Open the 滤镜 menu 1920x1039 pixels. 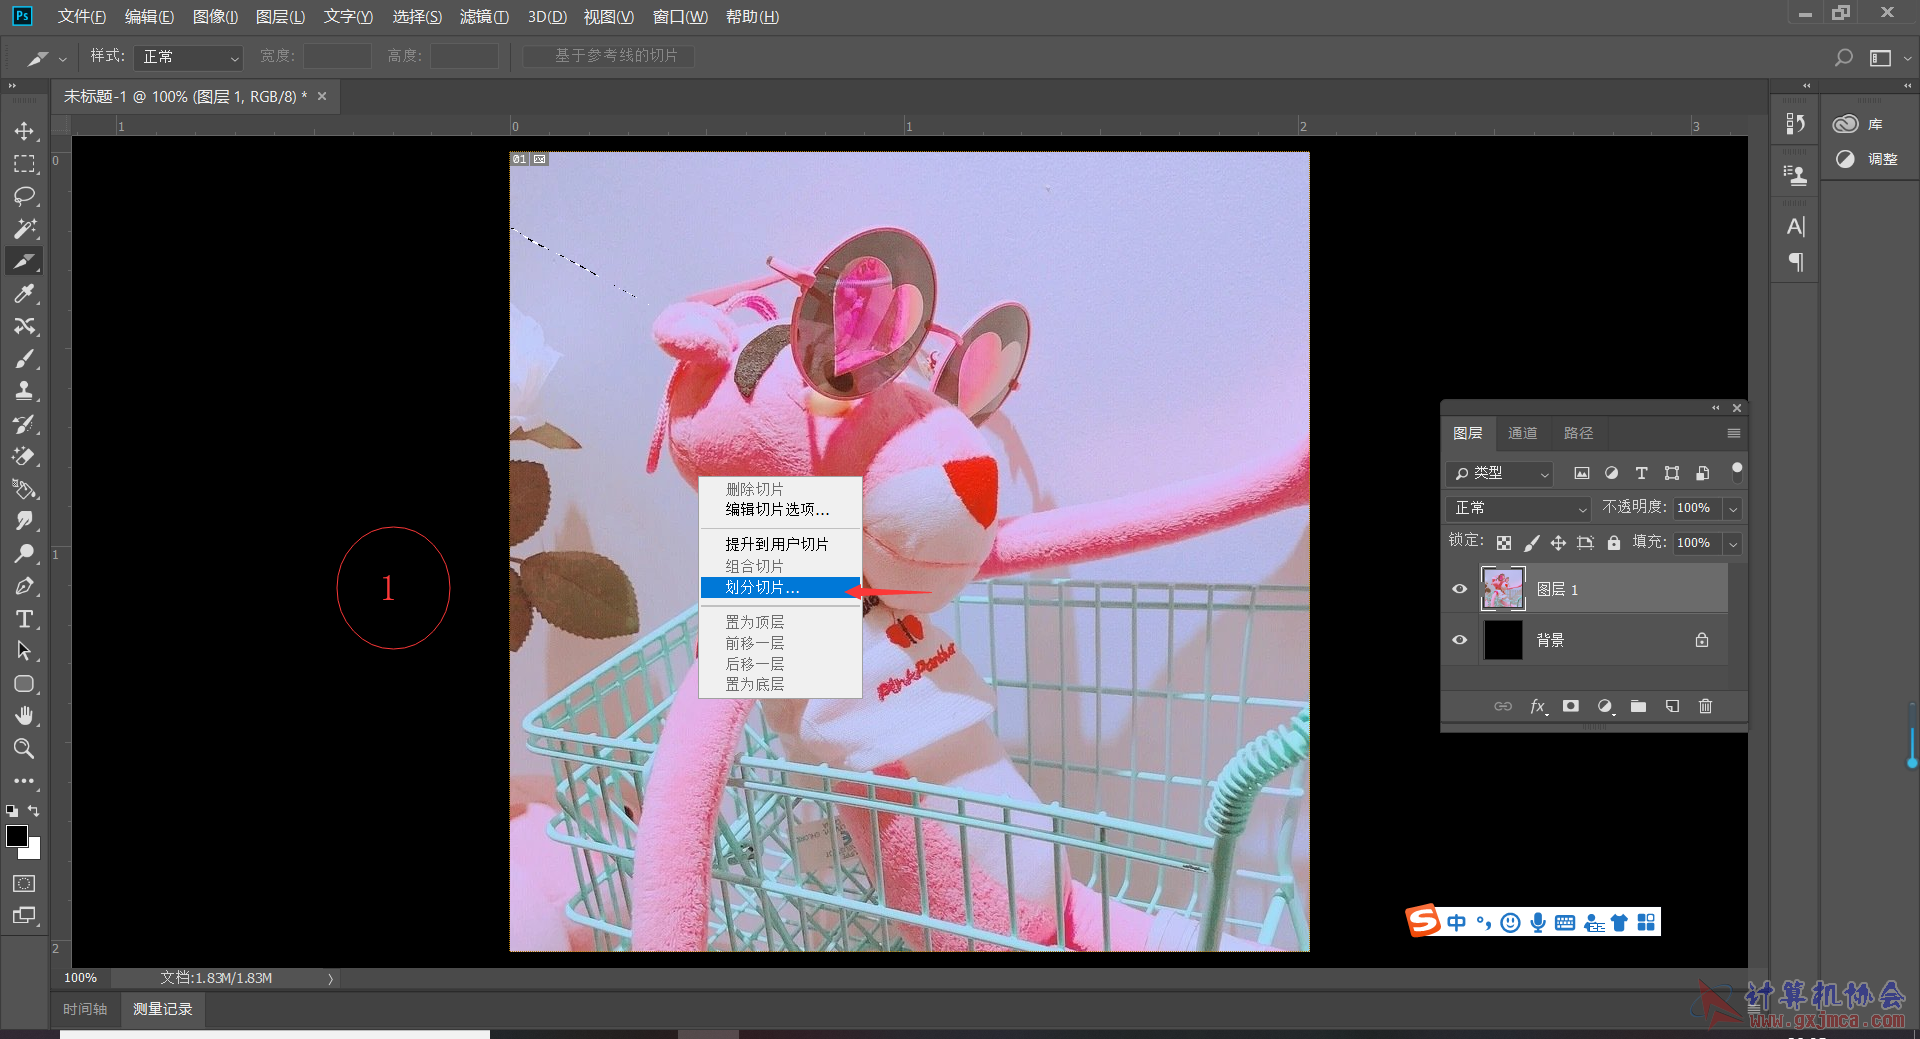(484, 16)
